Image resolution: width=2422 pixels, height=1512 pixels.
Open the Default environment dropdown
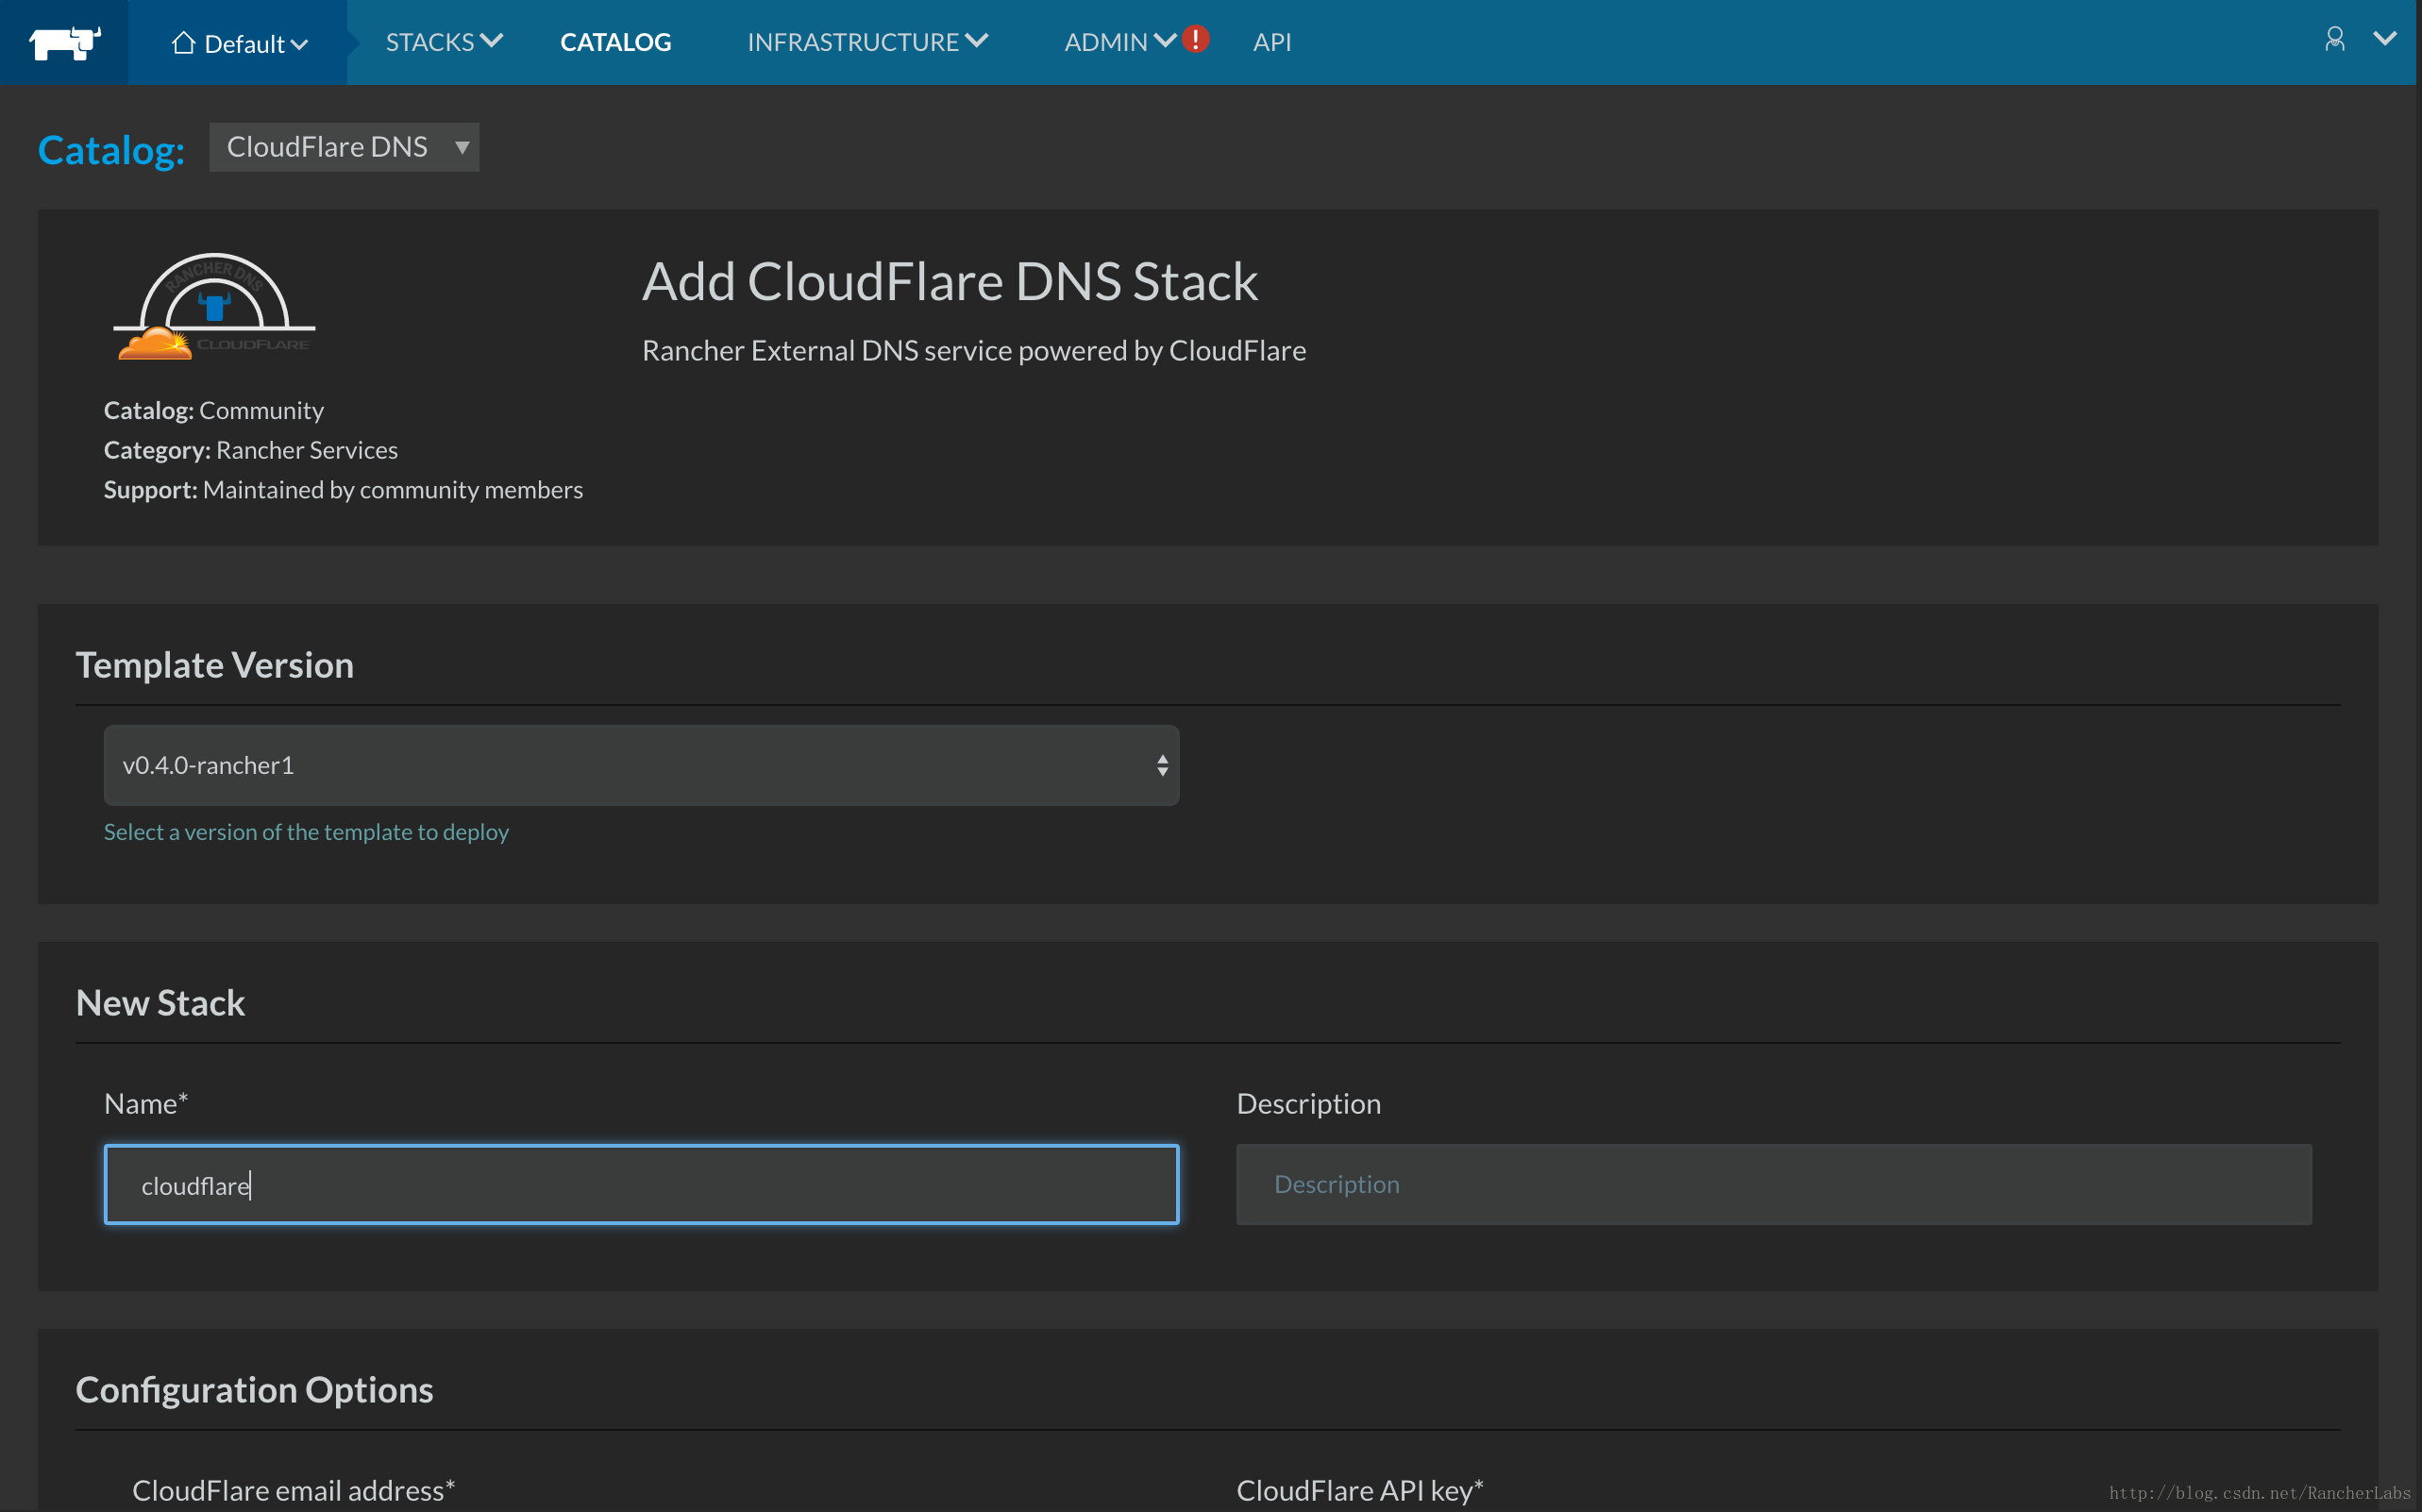coord(239,43)
